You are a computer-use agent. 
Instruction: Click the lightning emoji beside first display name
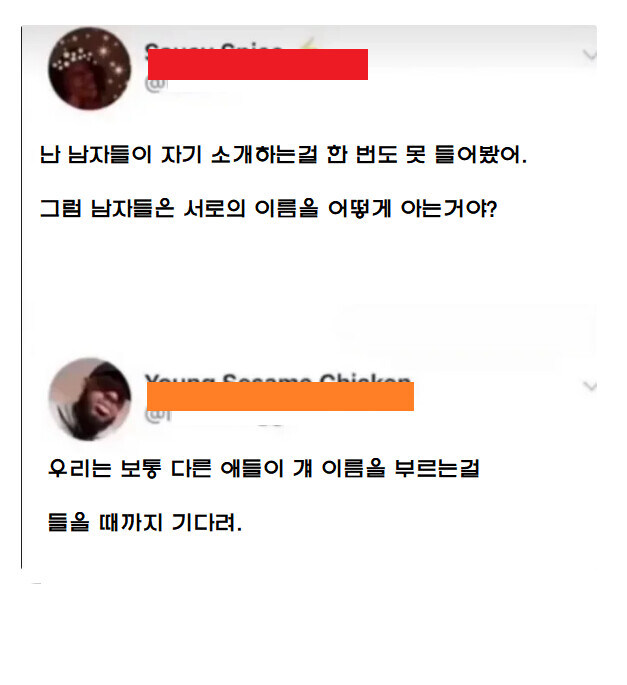[x=307, y=43]
